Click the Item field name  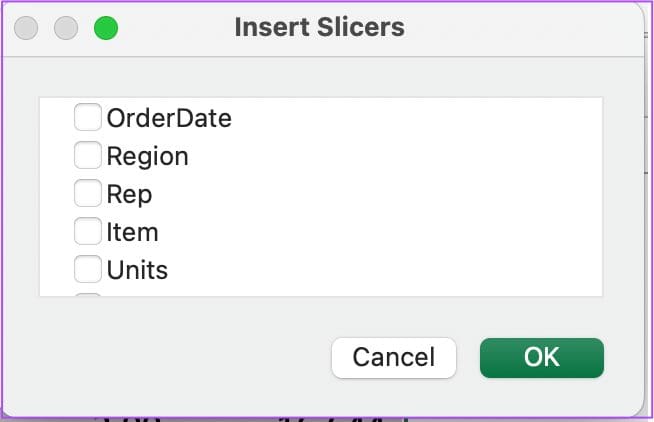(132, 232)
